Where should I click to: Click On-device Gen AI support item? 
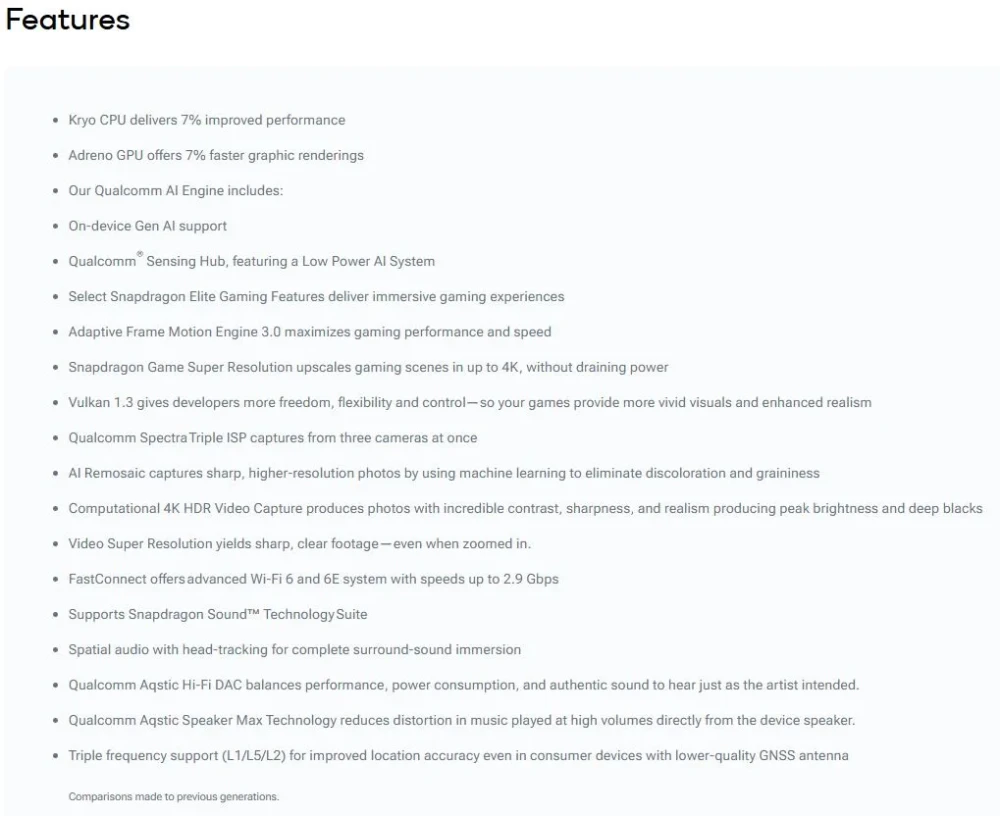point(147,226)
